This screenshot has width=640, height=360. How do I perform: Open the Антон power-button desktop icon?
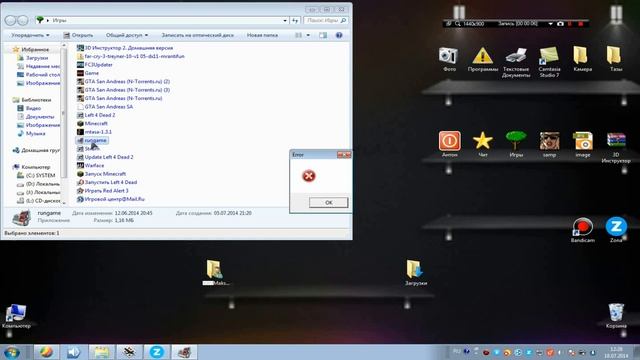coord(449,144)
